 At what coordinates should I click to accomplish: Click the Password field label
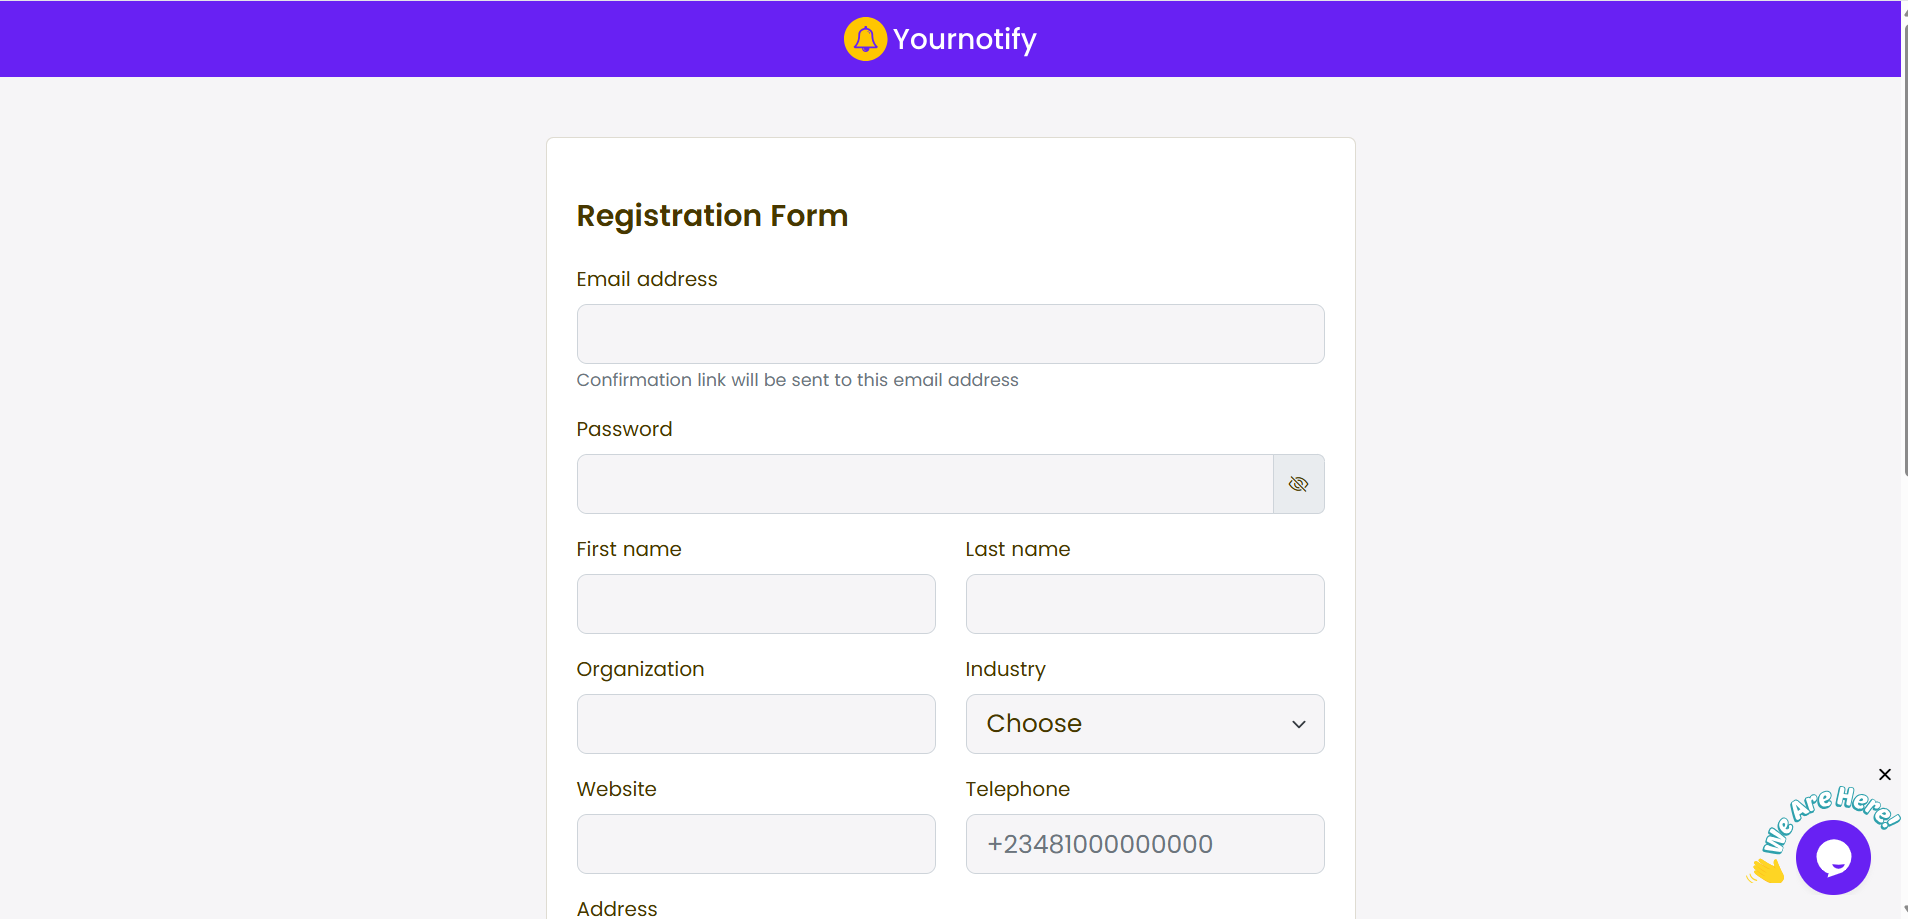coord(624,429)
